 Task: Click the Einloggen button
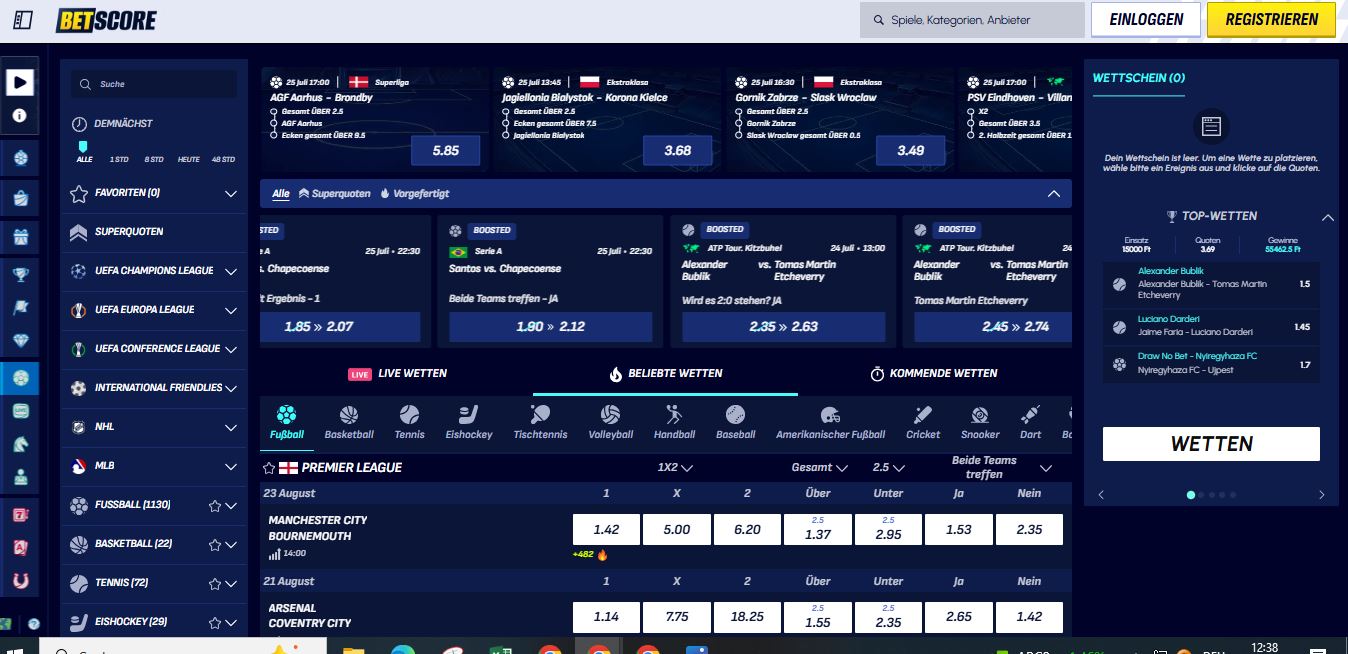(1146, 19)
